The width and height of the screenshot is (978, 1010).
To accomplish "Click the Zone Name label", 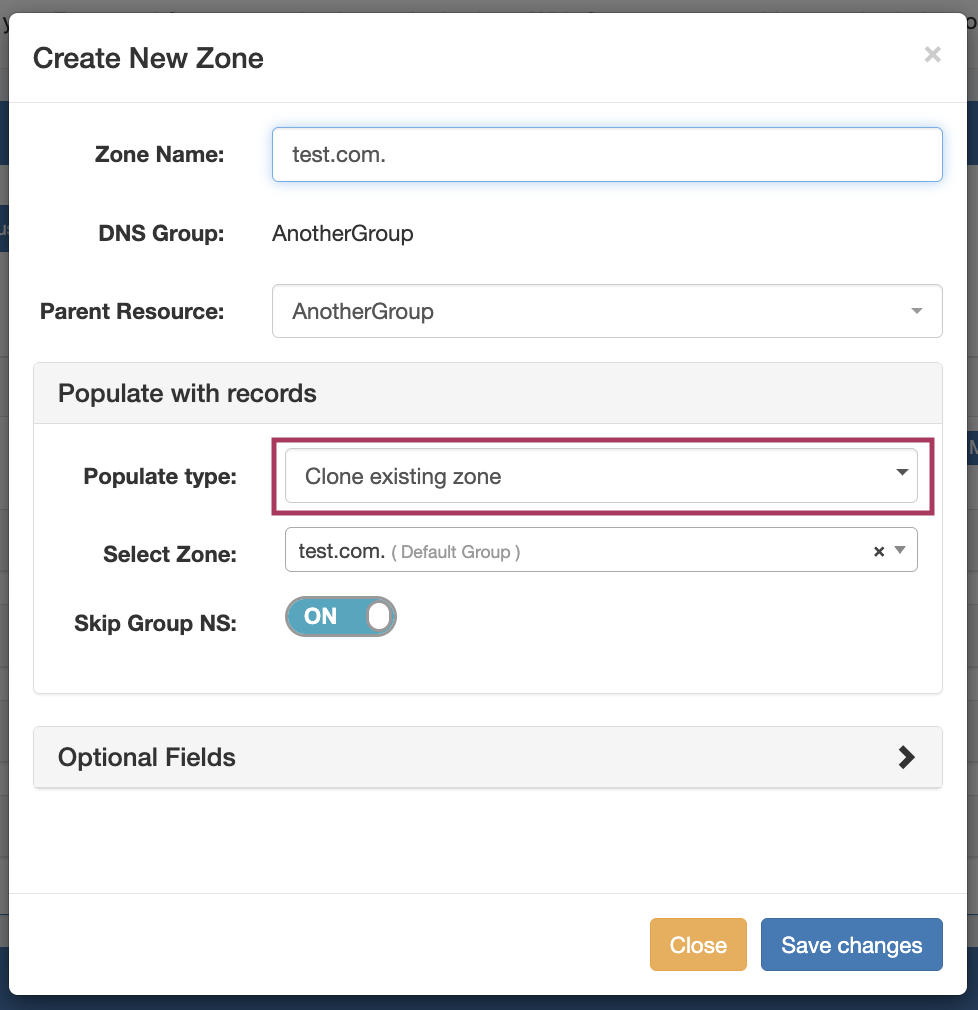I will point(159,155).
